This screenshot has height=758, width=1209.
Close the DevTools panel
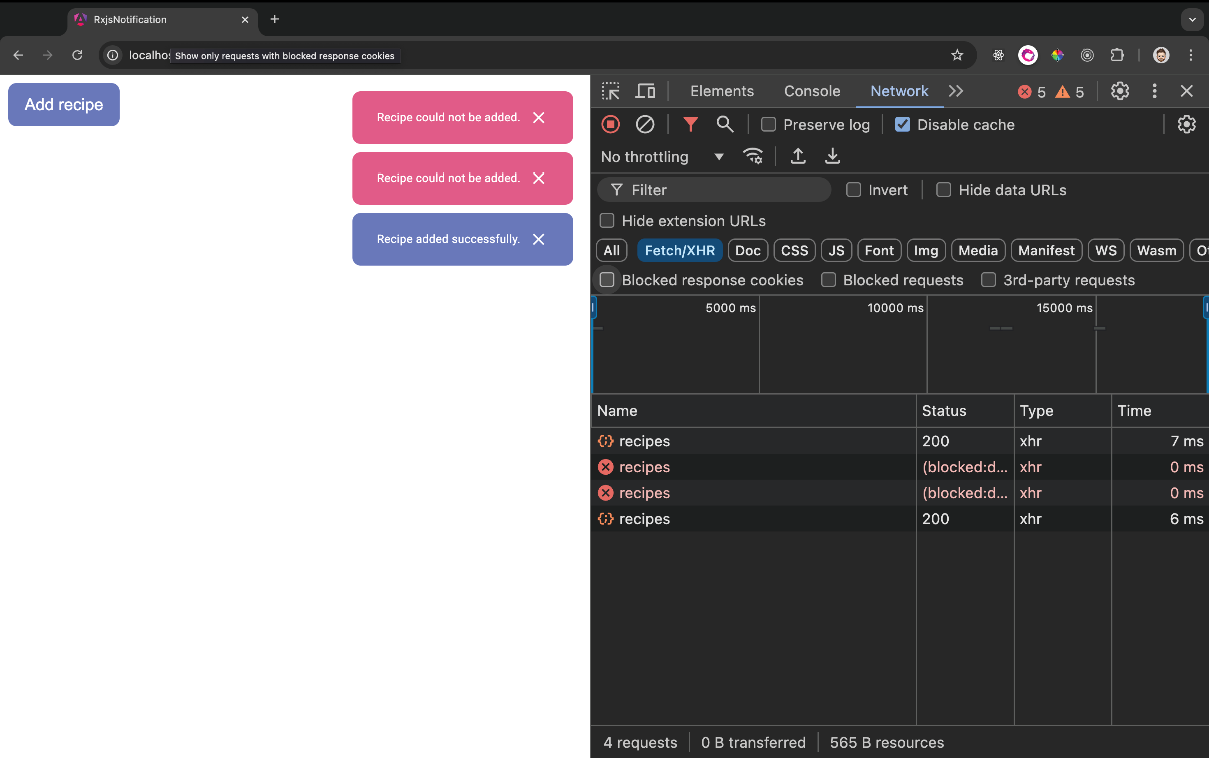coord(1186,91)
